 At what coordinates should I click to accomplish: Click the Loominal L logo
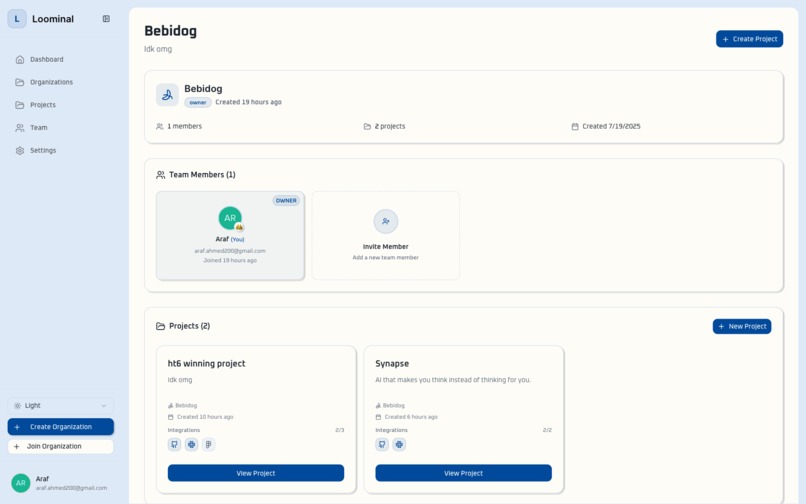pyautogui.click(x=17, y=19)
